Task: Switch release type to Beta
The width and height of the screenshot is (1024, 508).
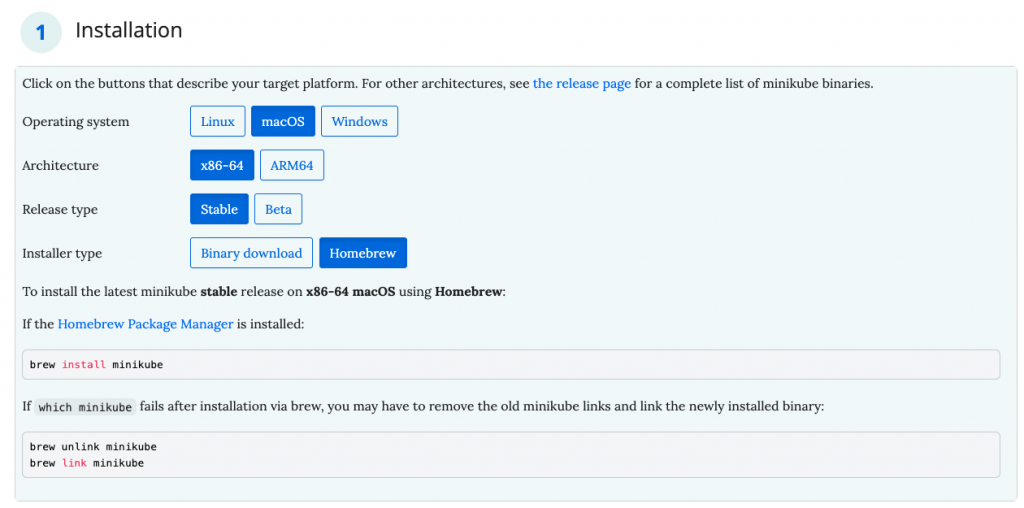Action: click(278, 210)
